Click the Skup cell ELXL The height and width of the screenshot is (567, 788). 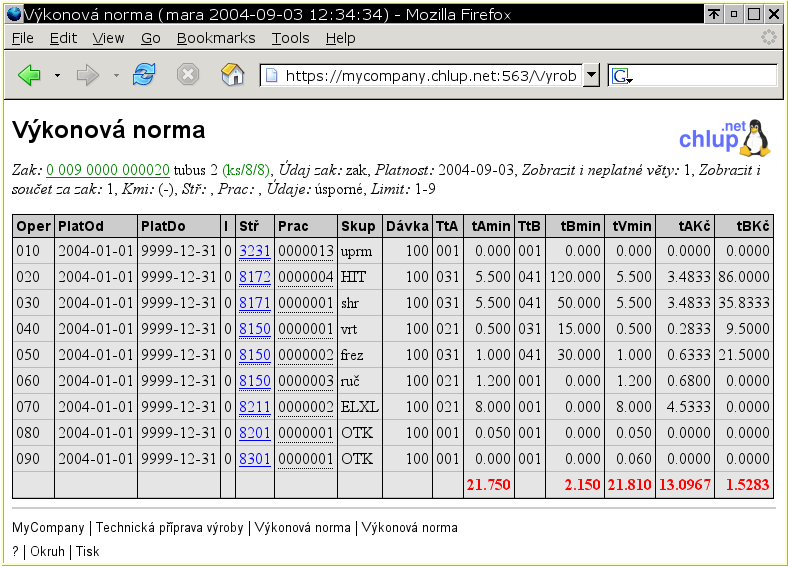(359, 407)
